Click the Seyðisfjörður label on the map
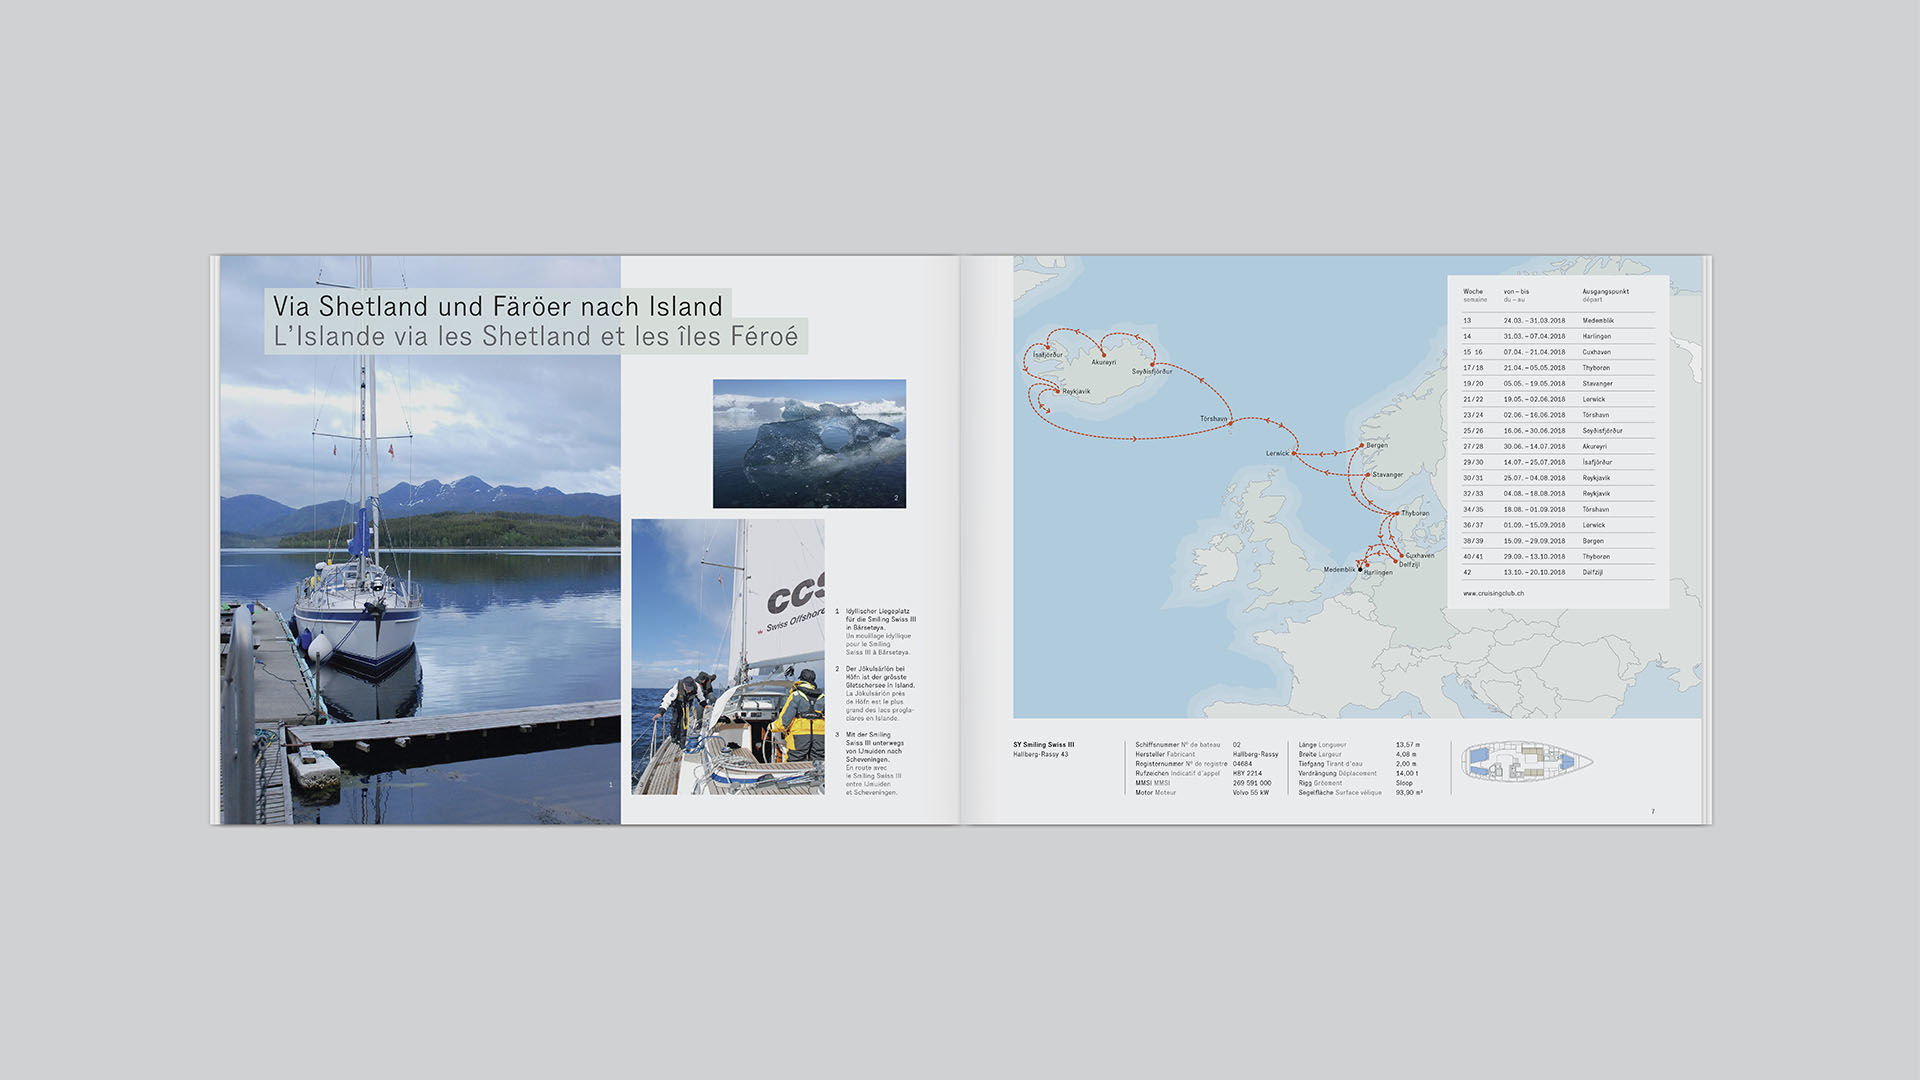This screenshot has width=1920, height=1080. pyautogui.click(x=1152, y=371)
